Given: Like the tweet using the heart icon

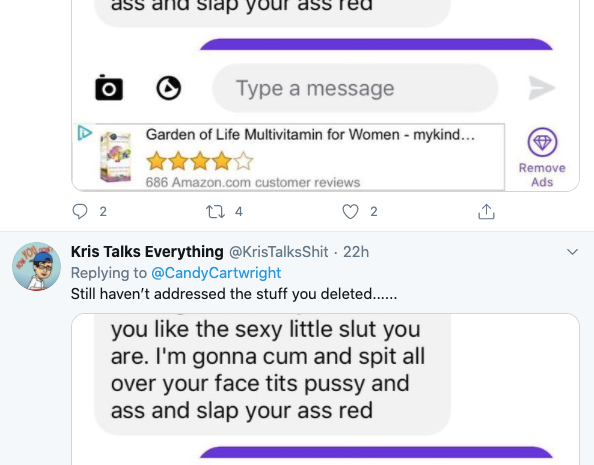Looking at the screenshot, I should [350, 211].
